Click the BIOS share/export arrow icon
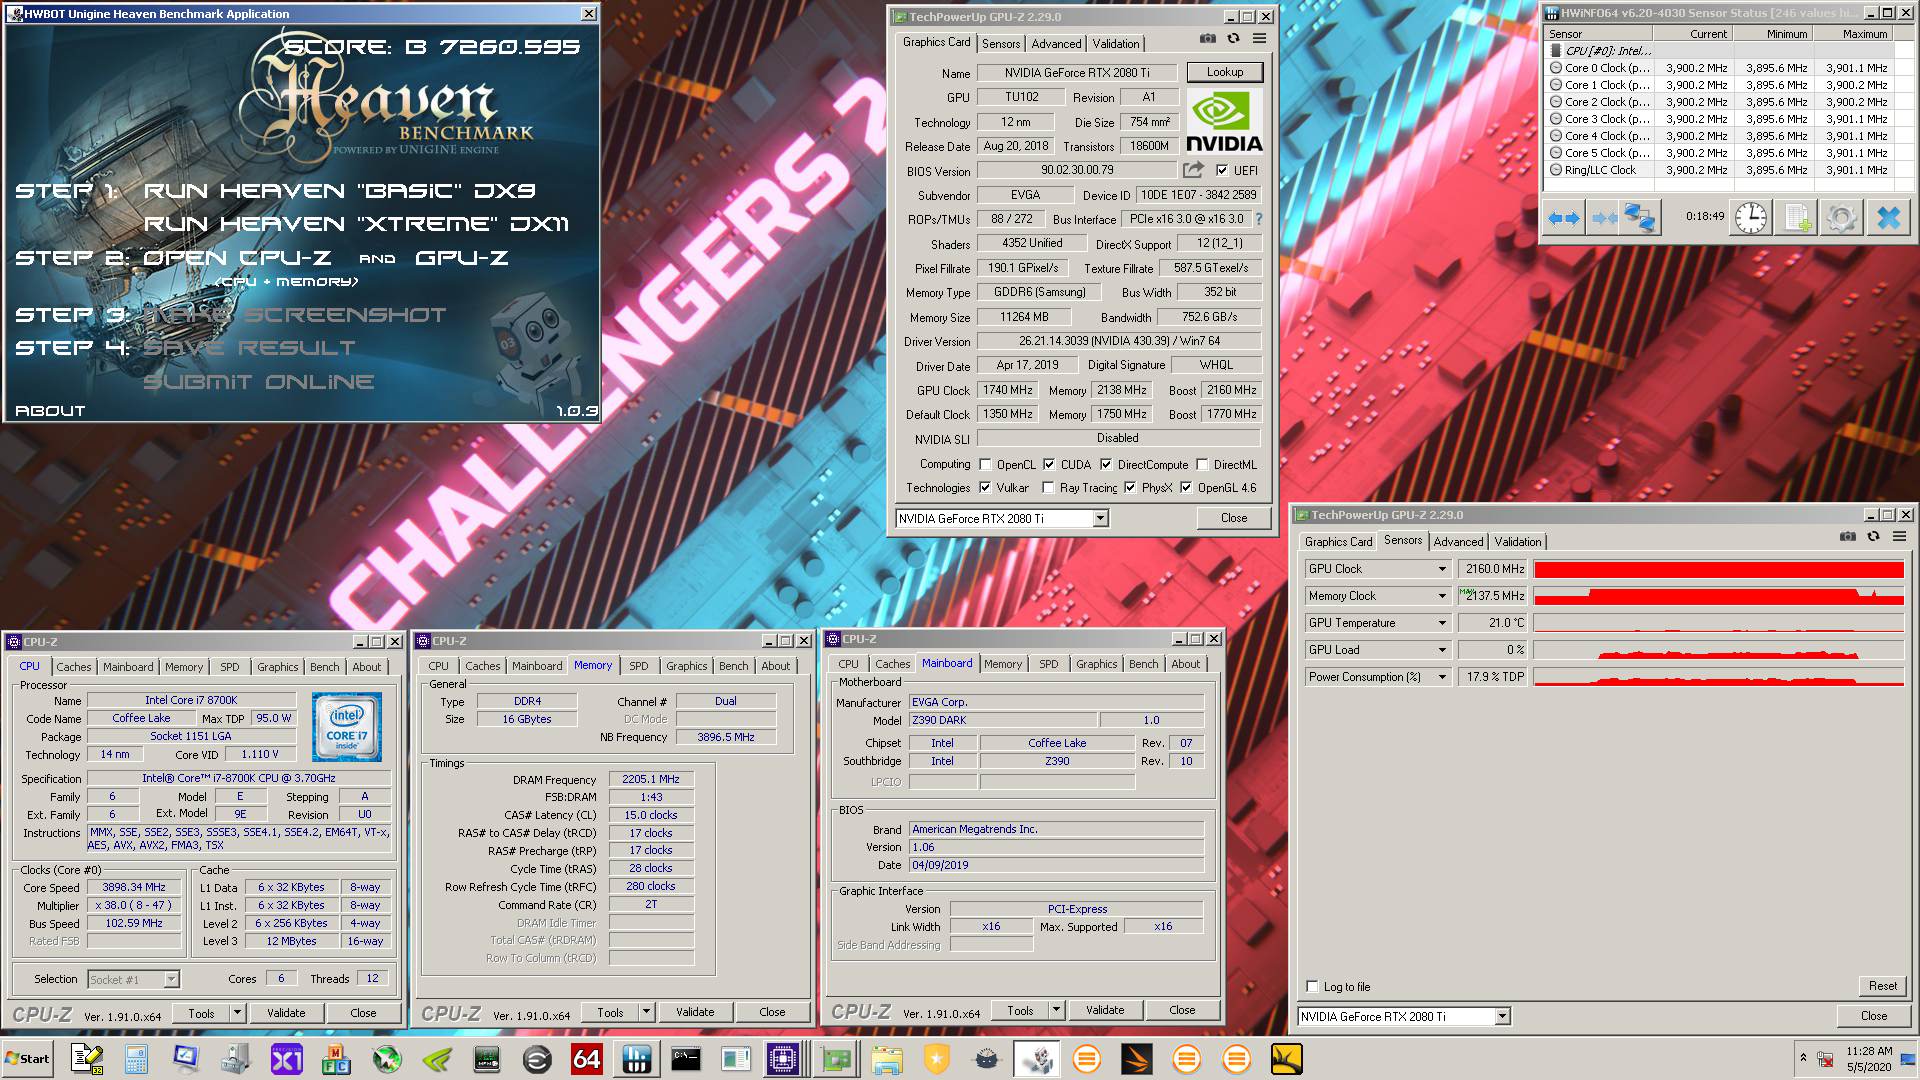Viewport: 1920px width, 1080px height. coord(1193,170)
